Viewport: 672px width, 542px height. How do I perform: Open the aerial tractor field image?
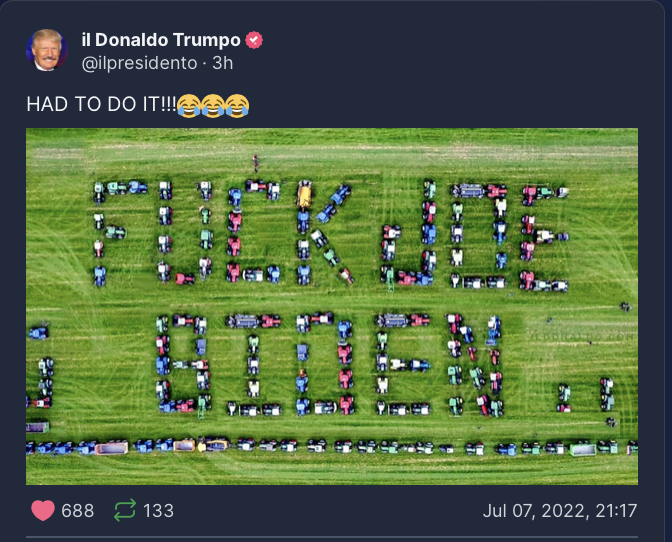click(x=332, y=306)
